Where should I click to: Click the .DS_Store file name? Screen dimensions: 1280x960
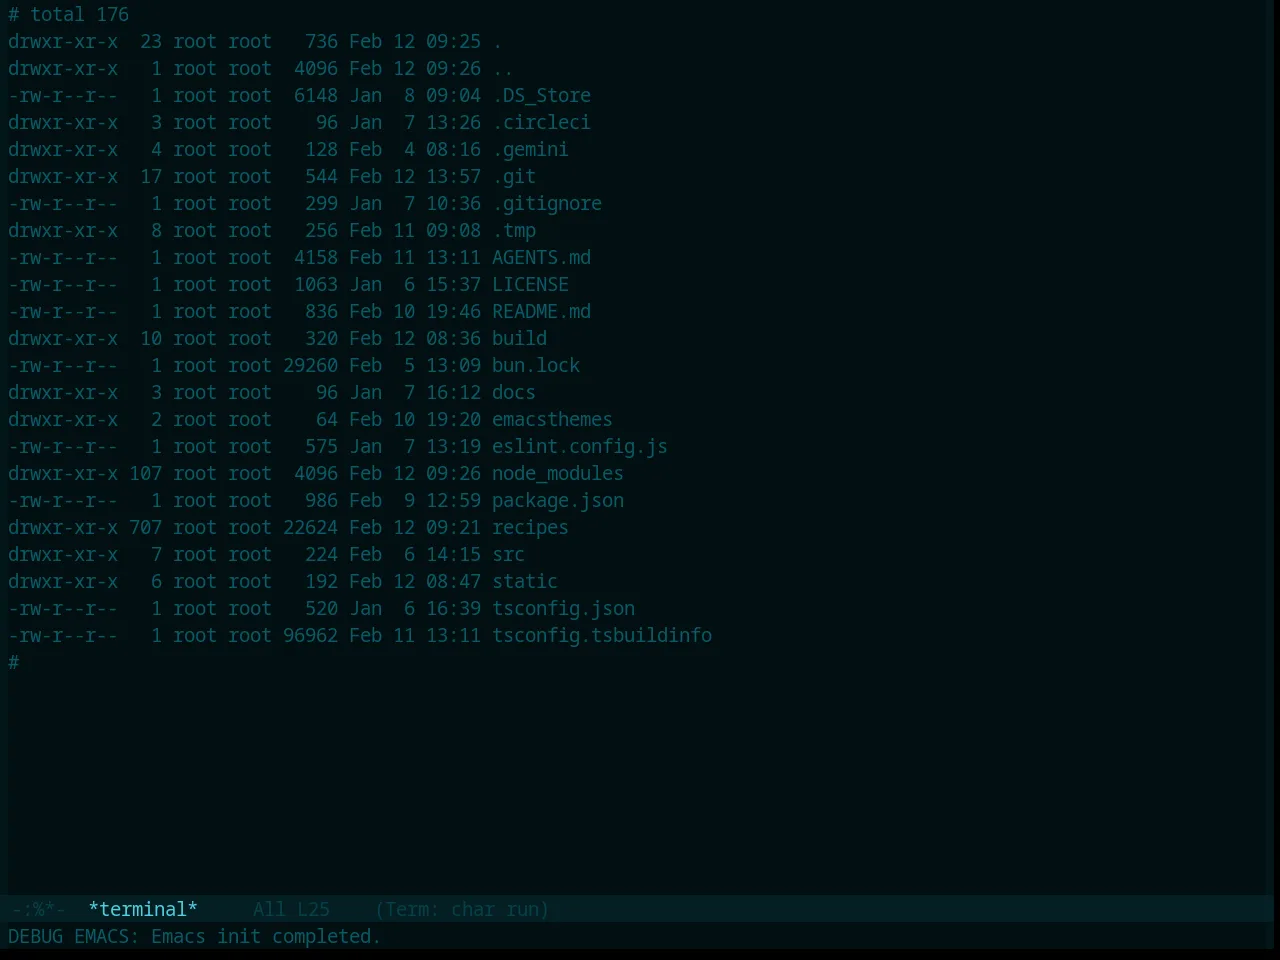541,96
